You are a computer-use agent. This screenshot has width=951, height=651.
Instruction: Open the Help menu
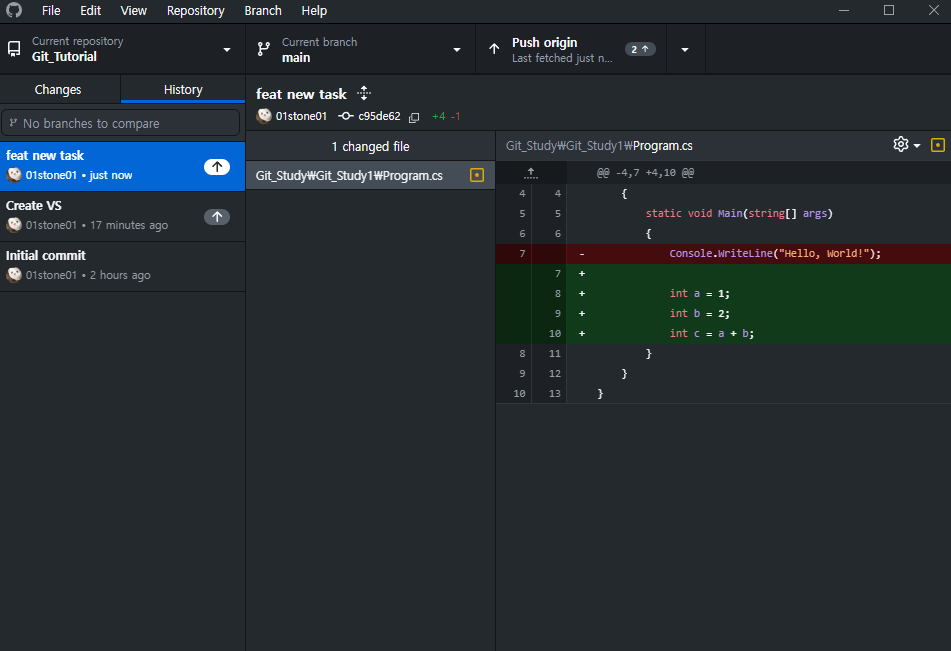coord(314,10)
